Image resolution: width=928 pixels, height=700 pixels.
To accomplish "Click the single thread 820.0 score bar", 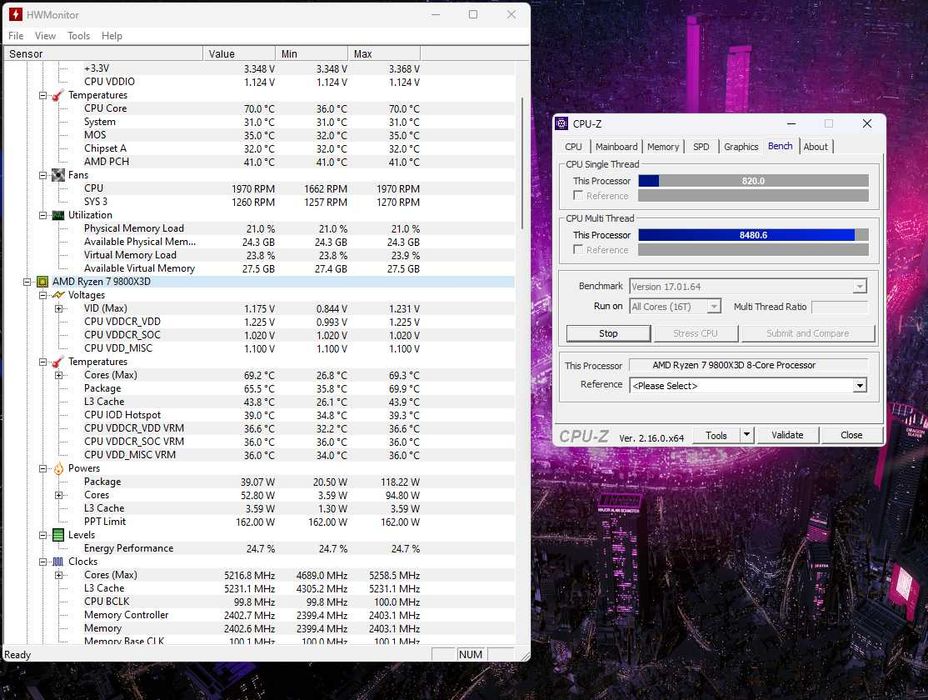I will tap(753, 181).
